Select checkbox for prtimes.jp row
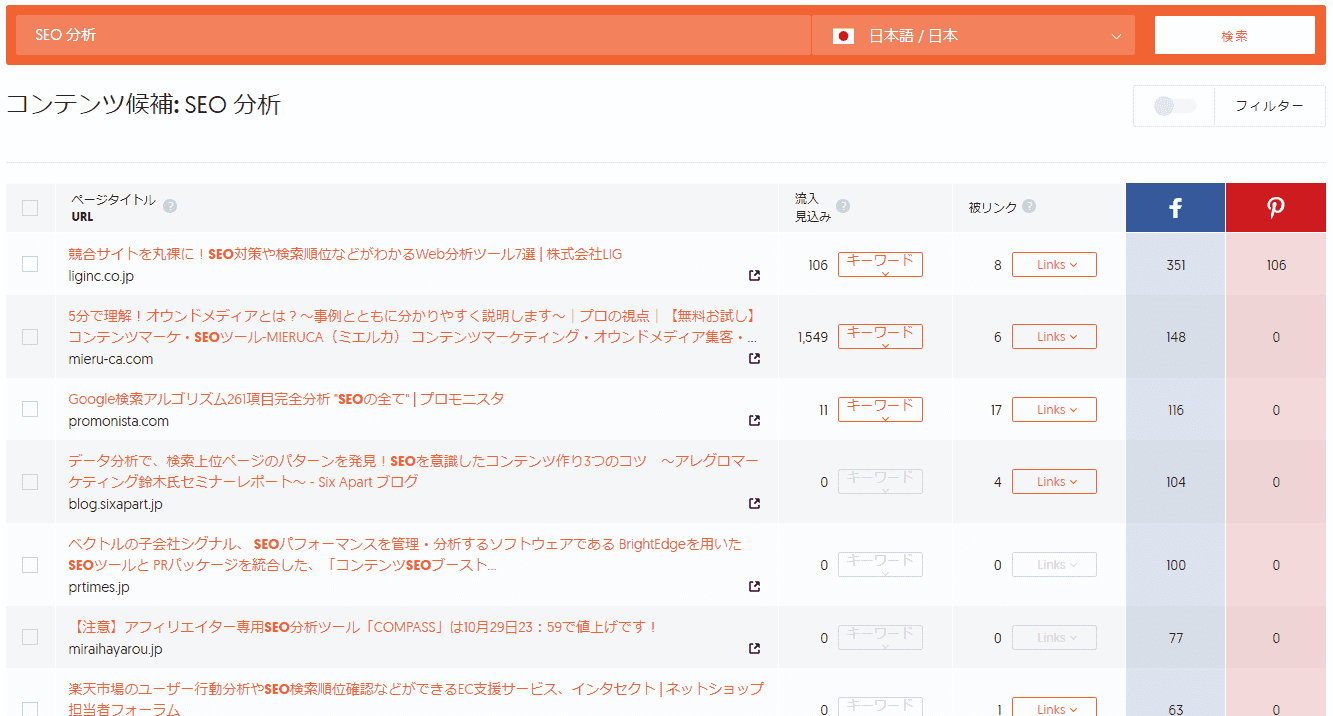The height and width of the screenshot is (716, 1333). coord(30,565)
